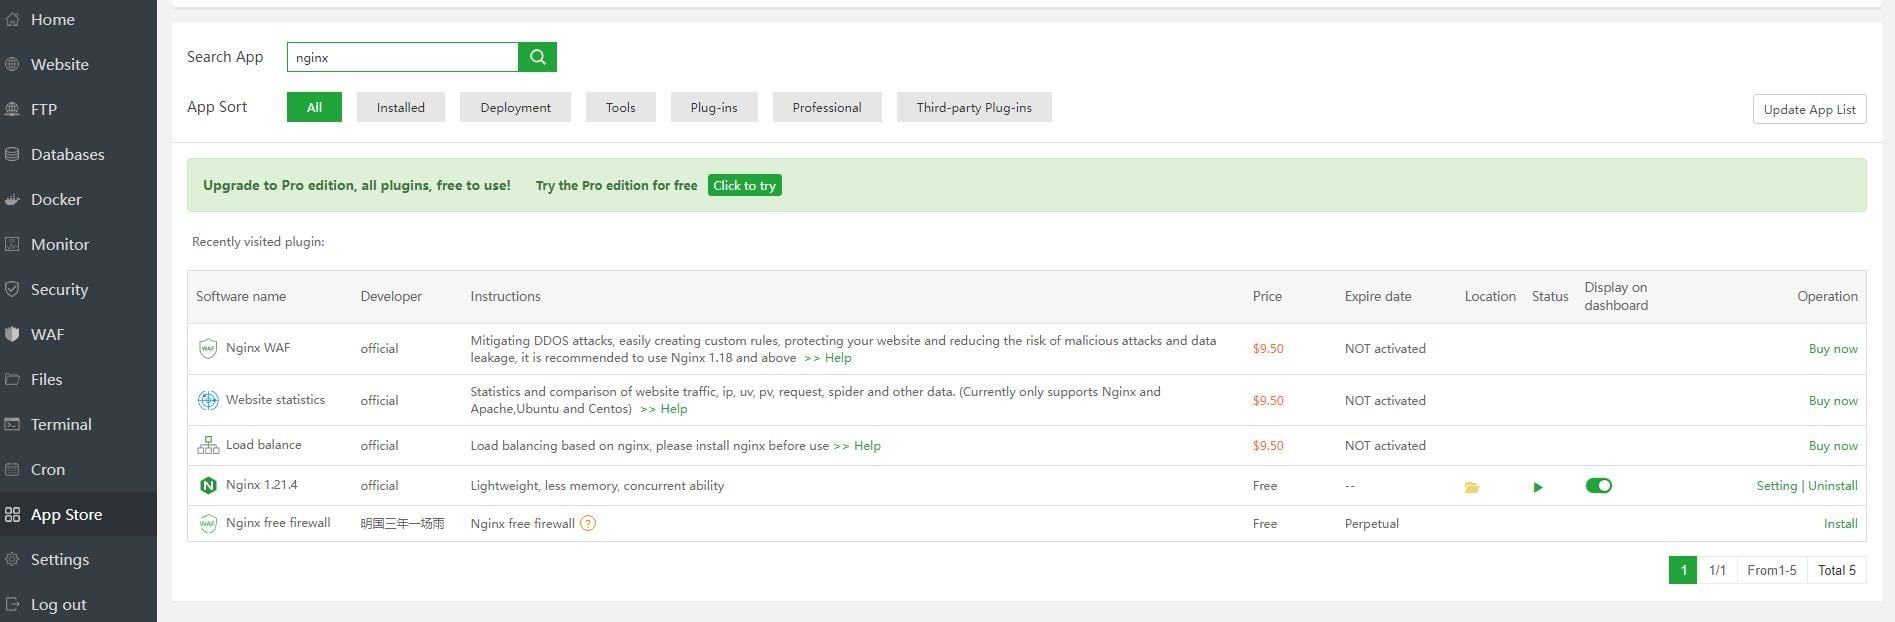Install the Nginx free firewall plugin
This screenshot has width=1895, height=622.
coord(1840,524)
